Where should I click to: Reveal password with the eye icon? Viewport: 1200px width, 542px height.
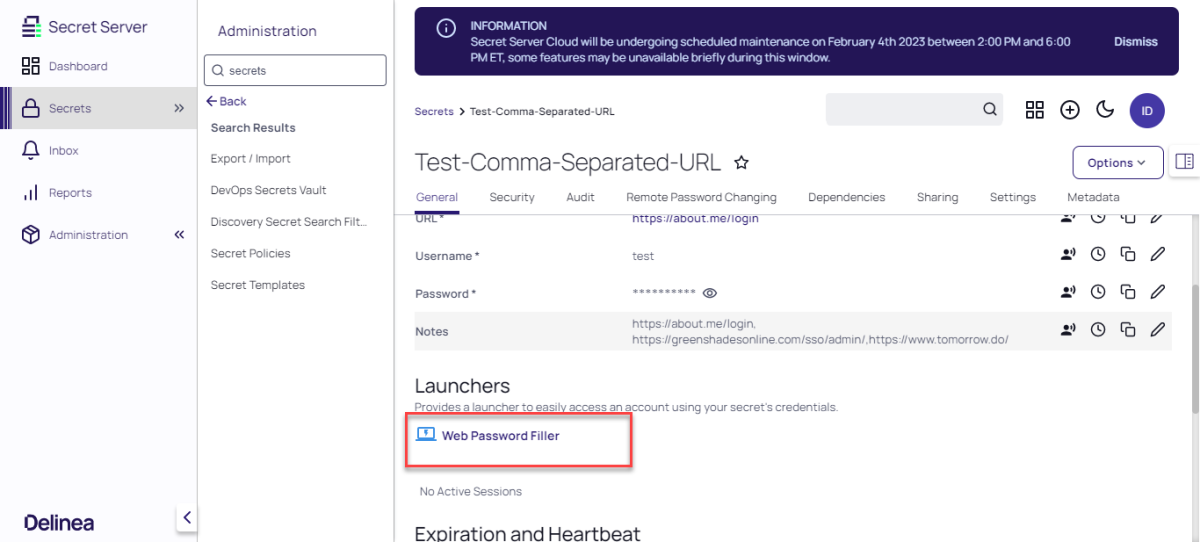710,293
